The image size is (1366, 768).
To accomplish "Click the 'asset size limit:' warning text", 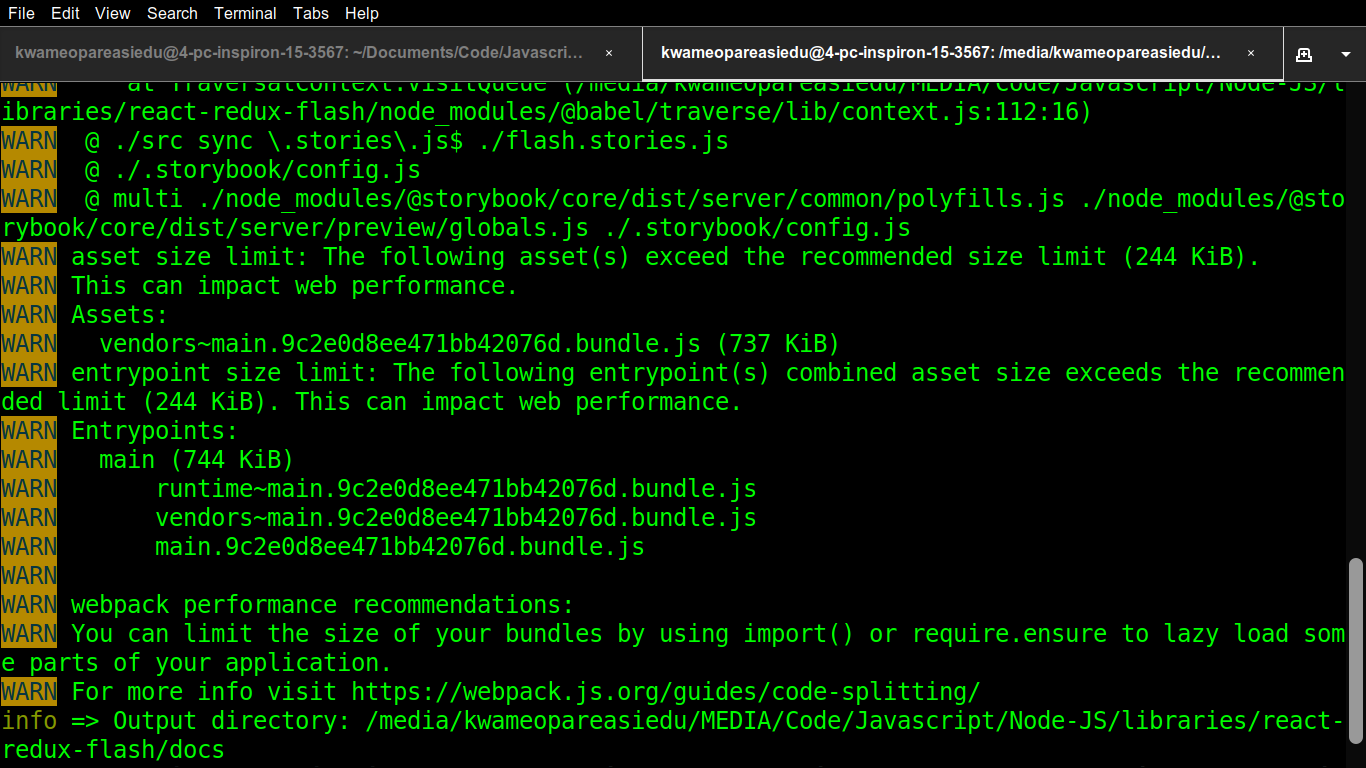I will 190,257.
